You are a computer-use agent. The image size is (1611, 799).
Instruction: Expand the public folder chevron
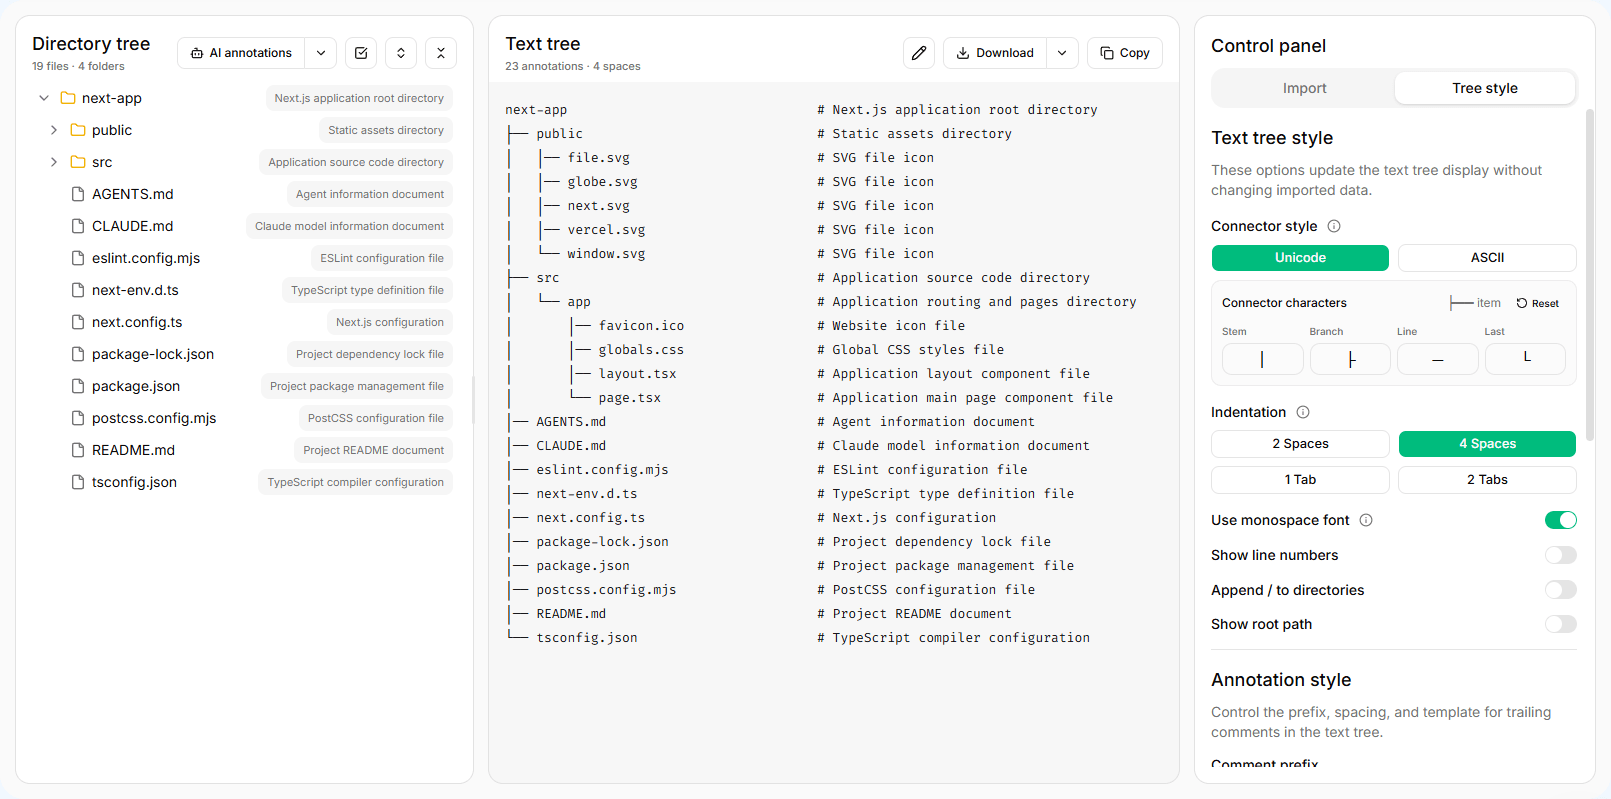click(54, 130)
